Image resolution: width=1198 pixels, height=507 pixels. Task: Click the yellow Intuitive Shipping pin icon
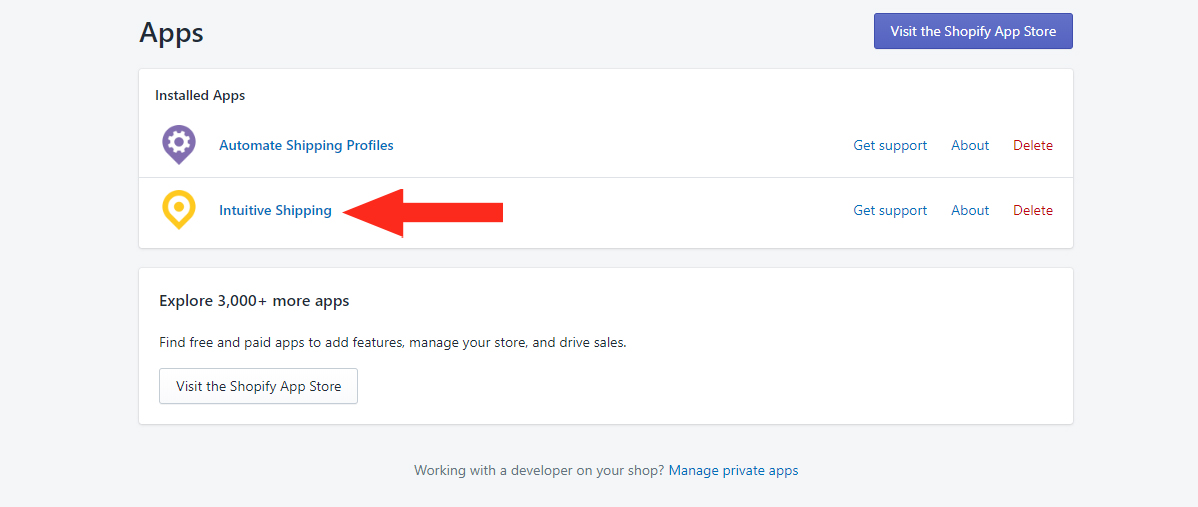click(178, 209)
